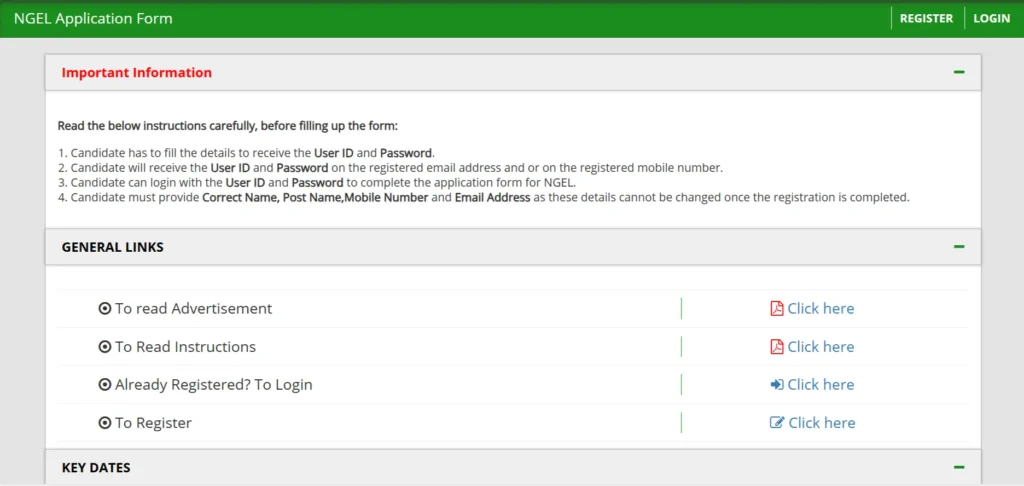Image resolution: width=1024 pixels, height=486 pixels.
Task: Open the REGISTER menu item in header
Action: [926, 18]
